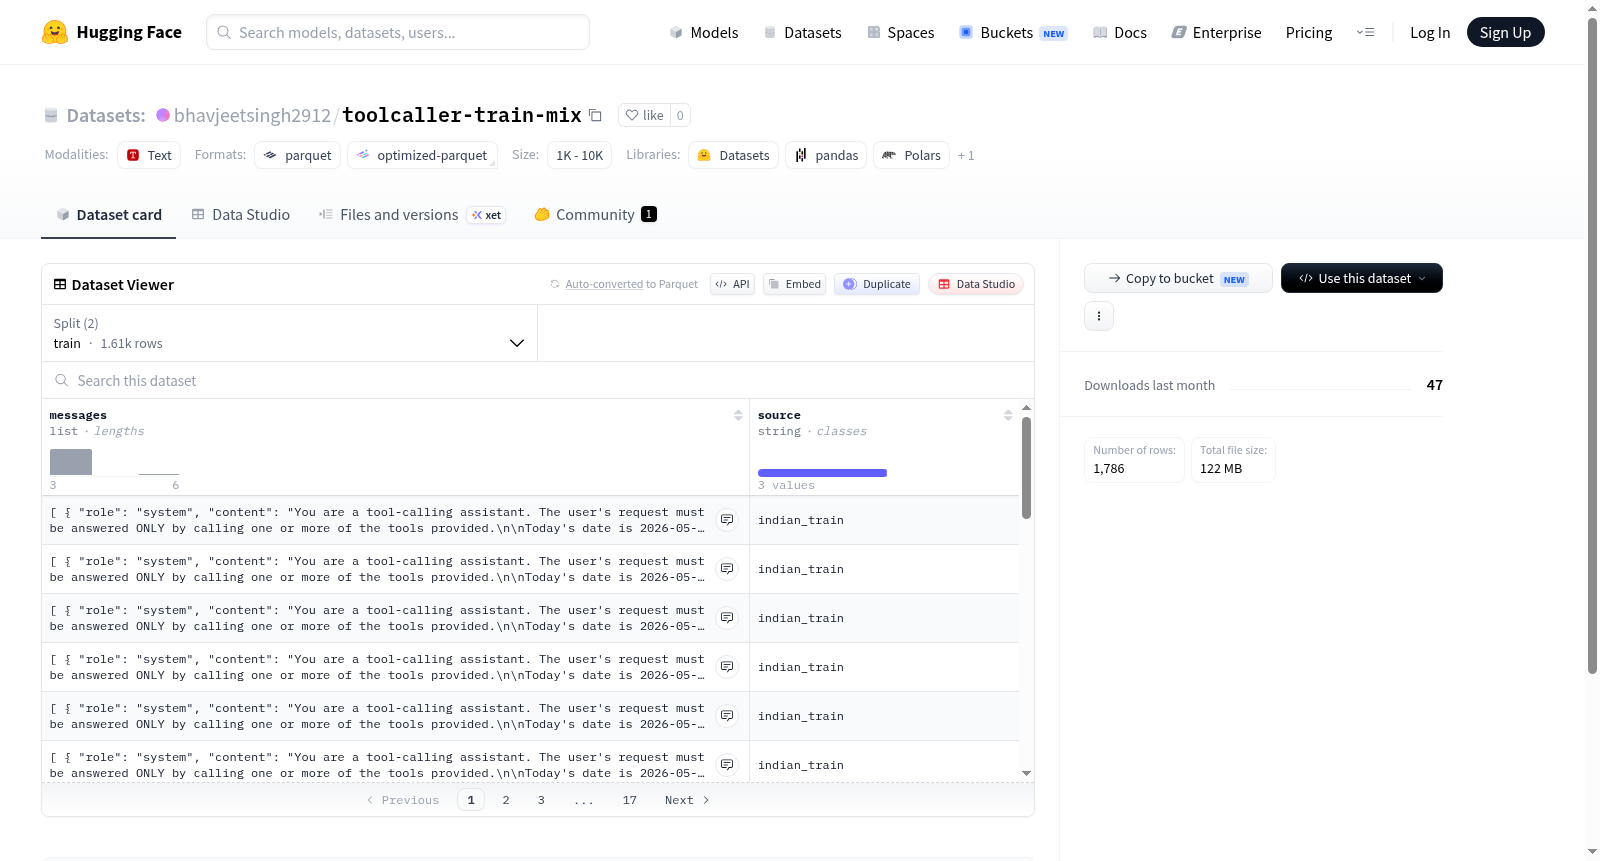Viewport: 1600px width, 861px height.
Task: Click the Datasets library tag
Action: 734,155
